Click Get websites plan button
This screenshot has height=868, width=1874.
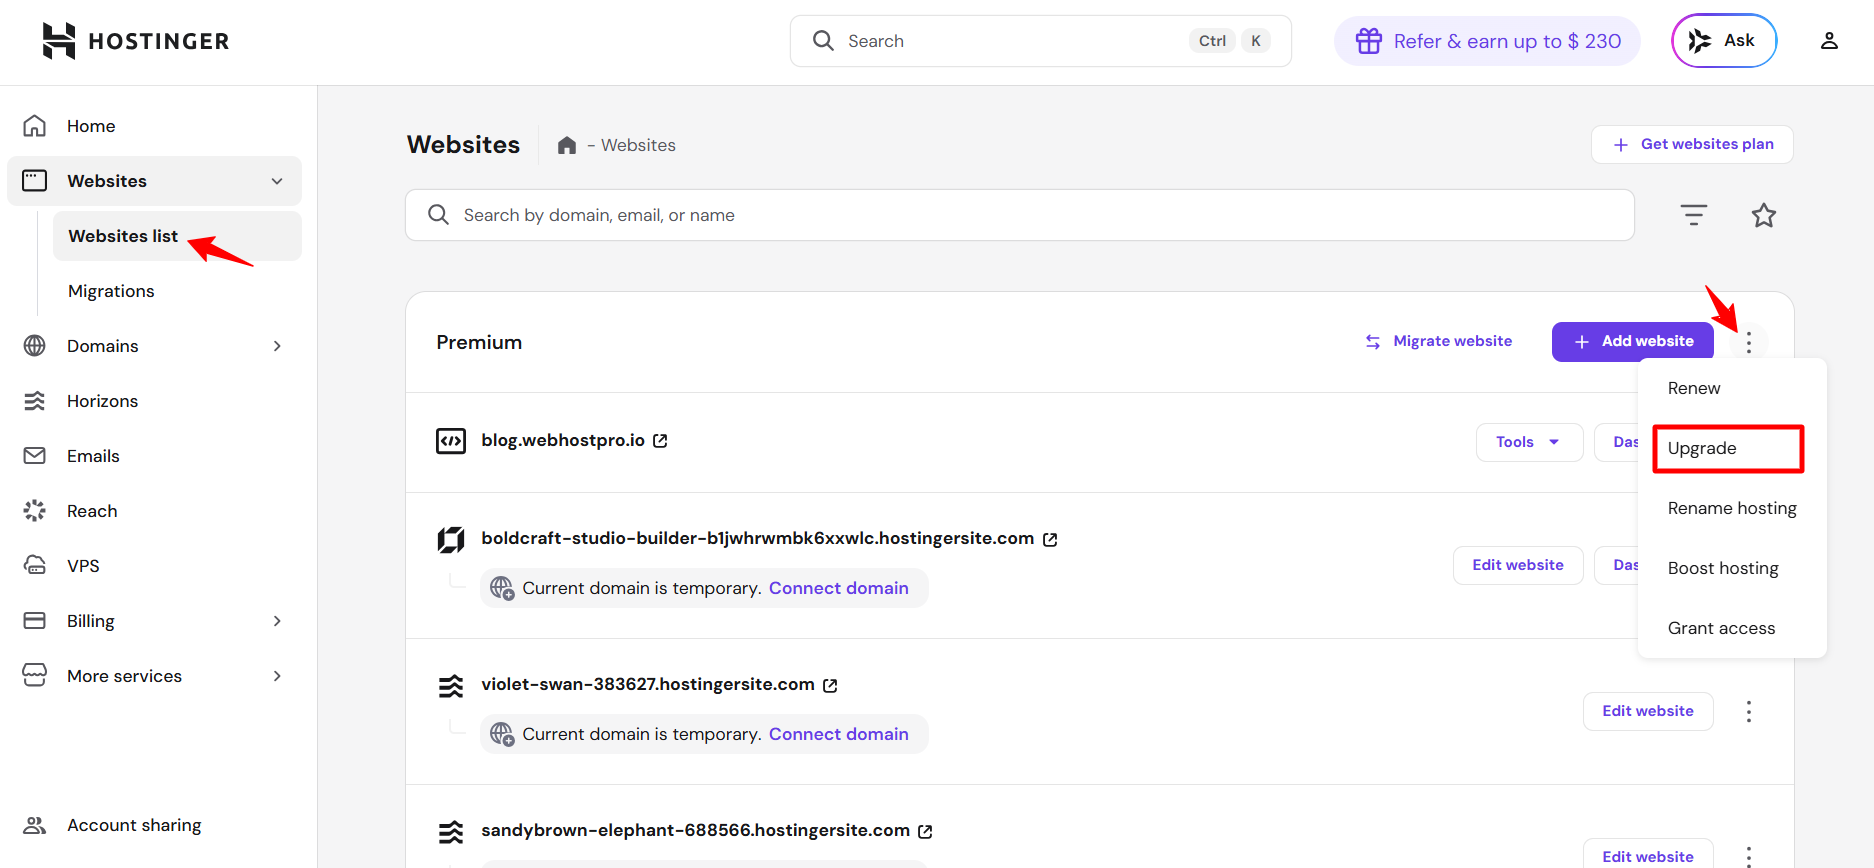pyautogui.click(x=1692, y=144)
